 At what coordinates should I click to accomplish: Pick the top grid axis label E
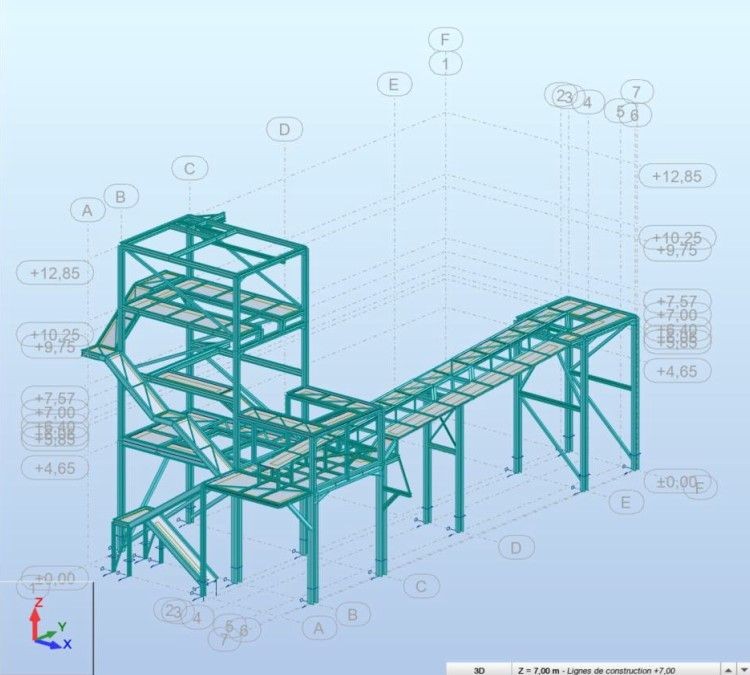click(394, 85)
